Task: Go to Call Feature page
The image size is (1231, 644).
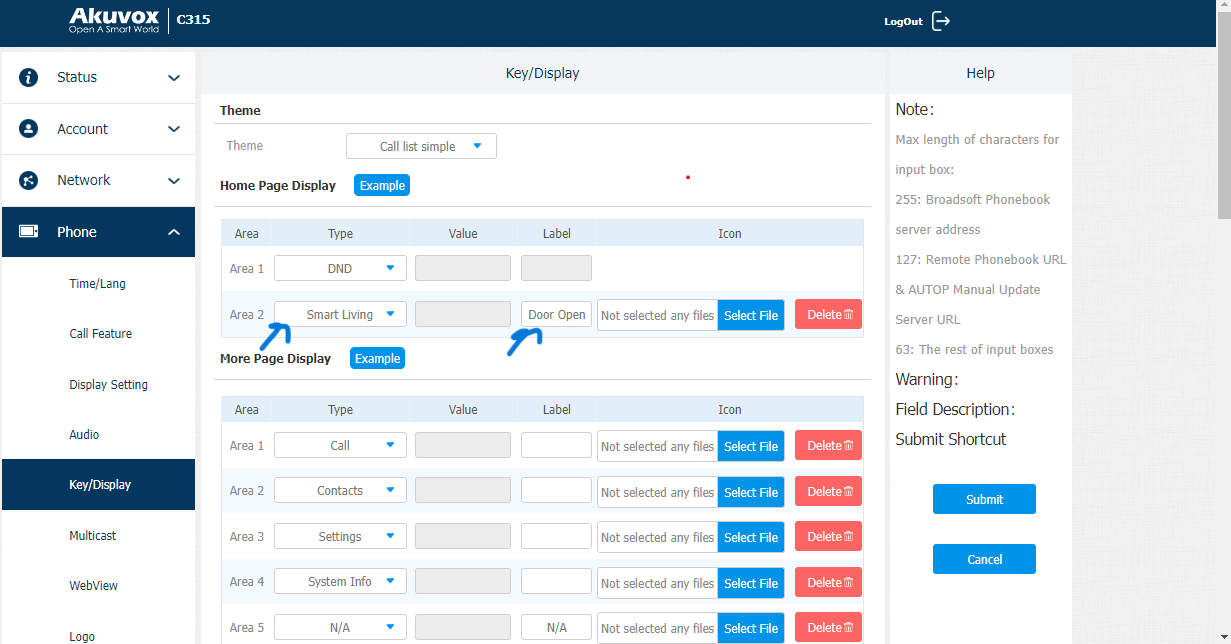Action: 100,334
